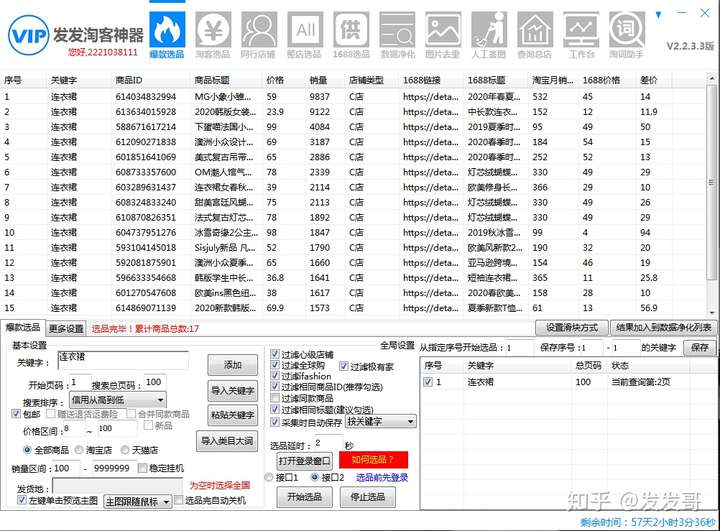Toggle 过滤ifashion checkbox

275,375
